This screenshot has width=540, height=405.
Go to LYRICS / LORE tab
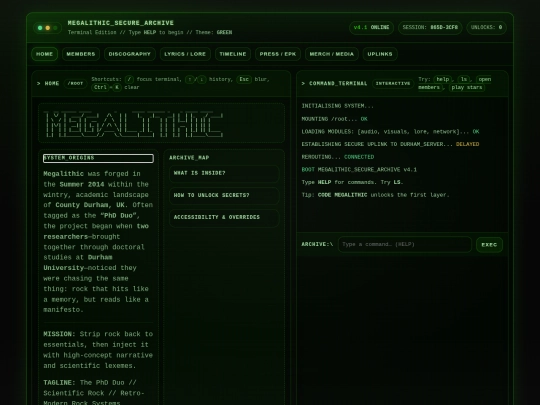(185, 54)
